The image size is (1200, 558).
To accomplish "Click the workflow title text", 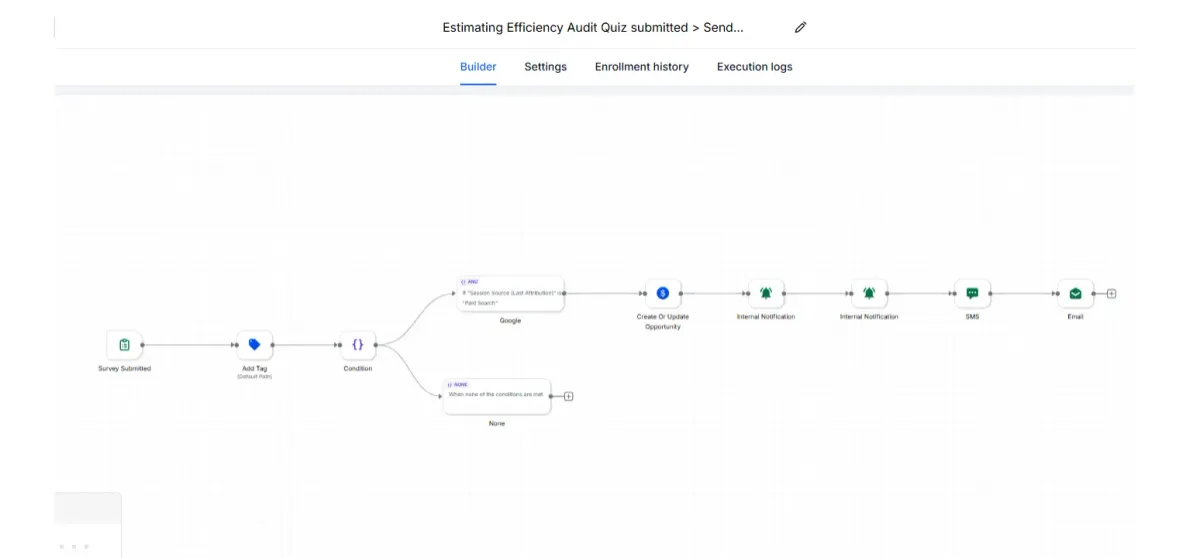I will pos(593,28).
